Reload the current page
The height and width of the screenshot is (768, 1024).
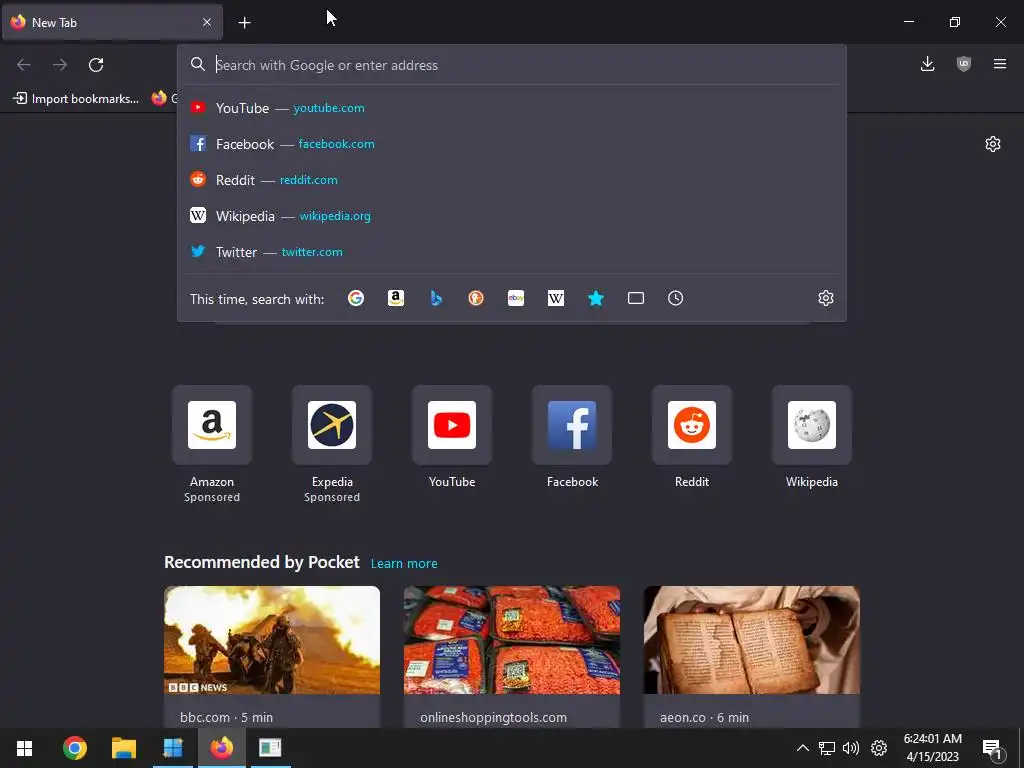point(96,65)
